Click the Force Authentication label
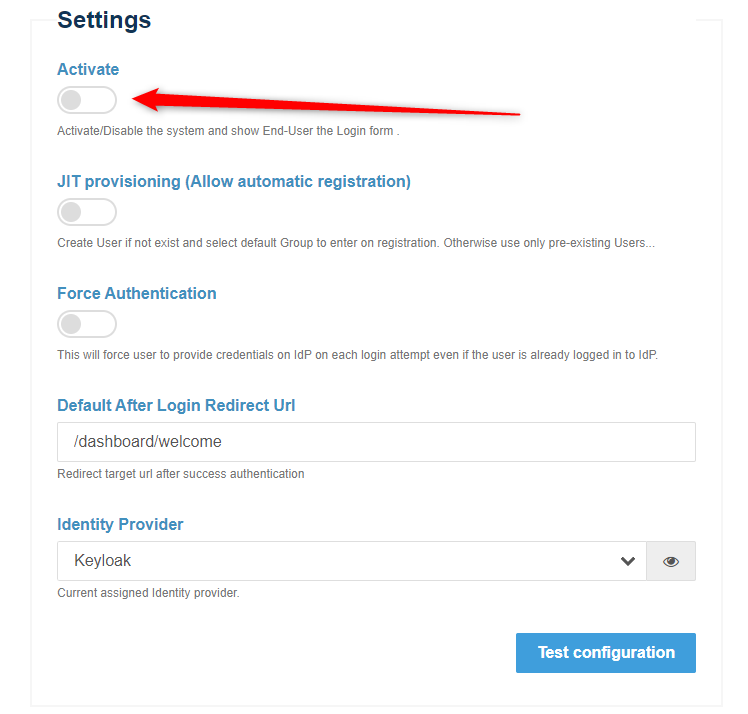The width and height of the screenshot is (748, 714). [x=137, y=293]
